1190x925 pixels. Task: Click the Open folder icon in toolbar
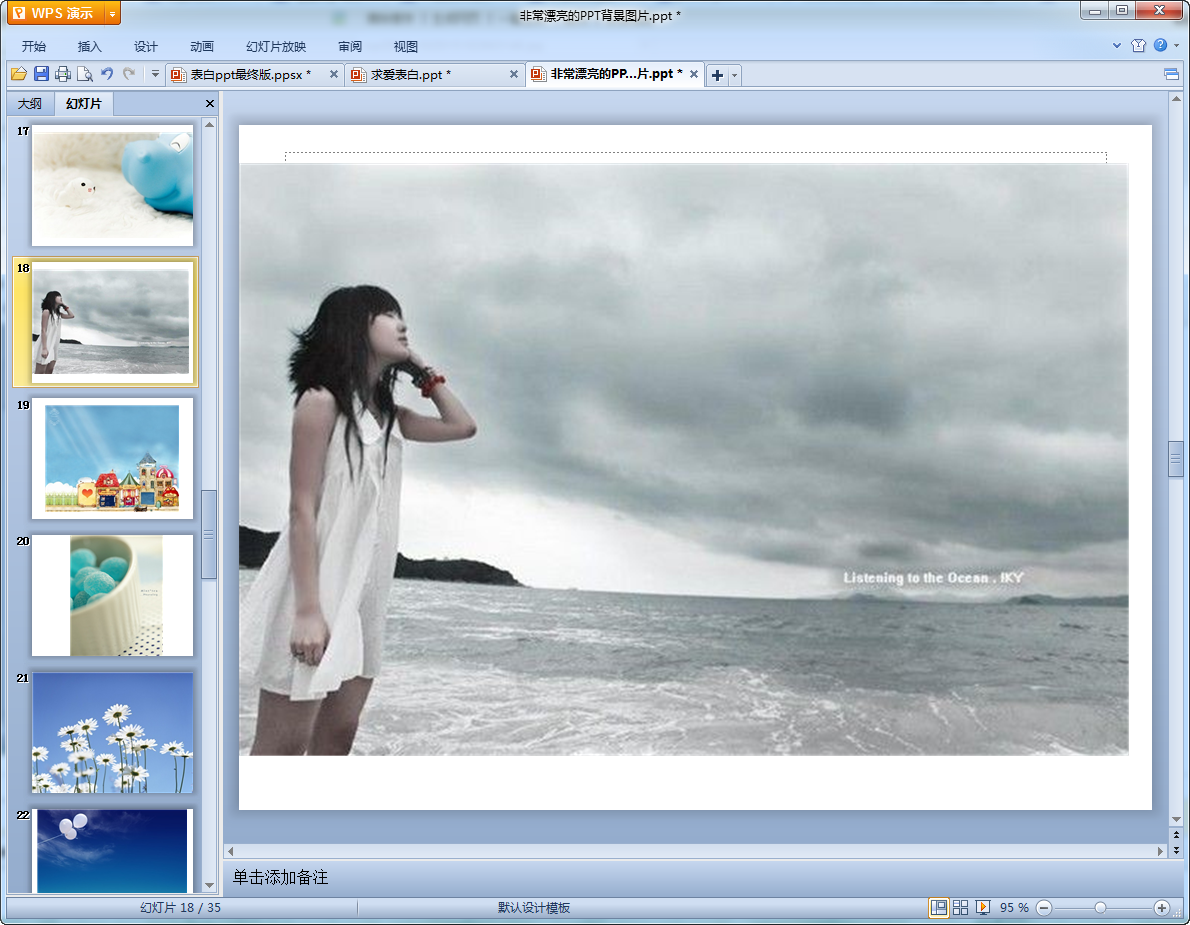(x=18, y=74)
